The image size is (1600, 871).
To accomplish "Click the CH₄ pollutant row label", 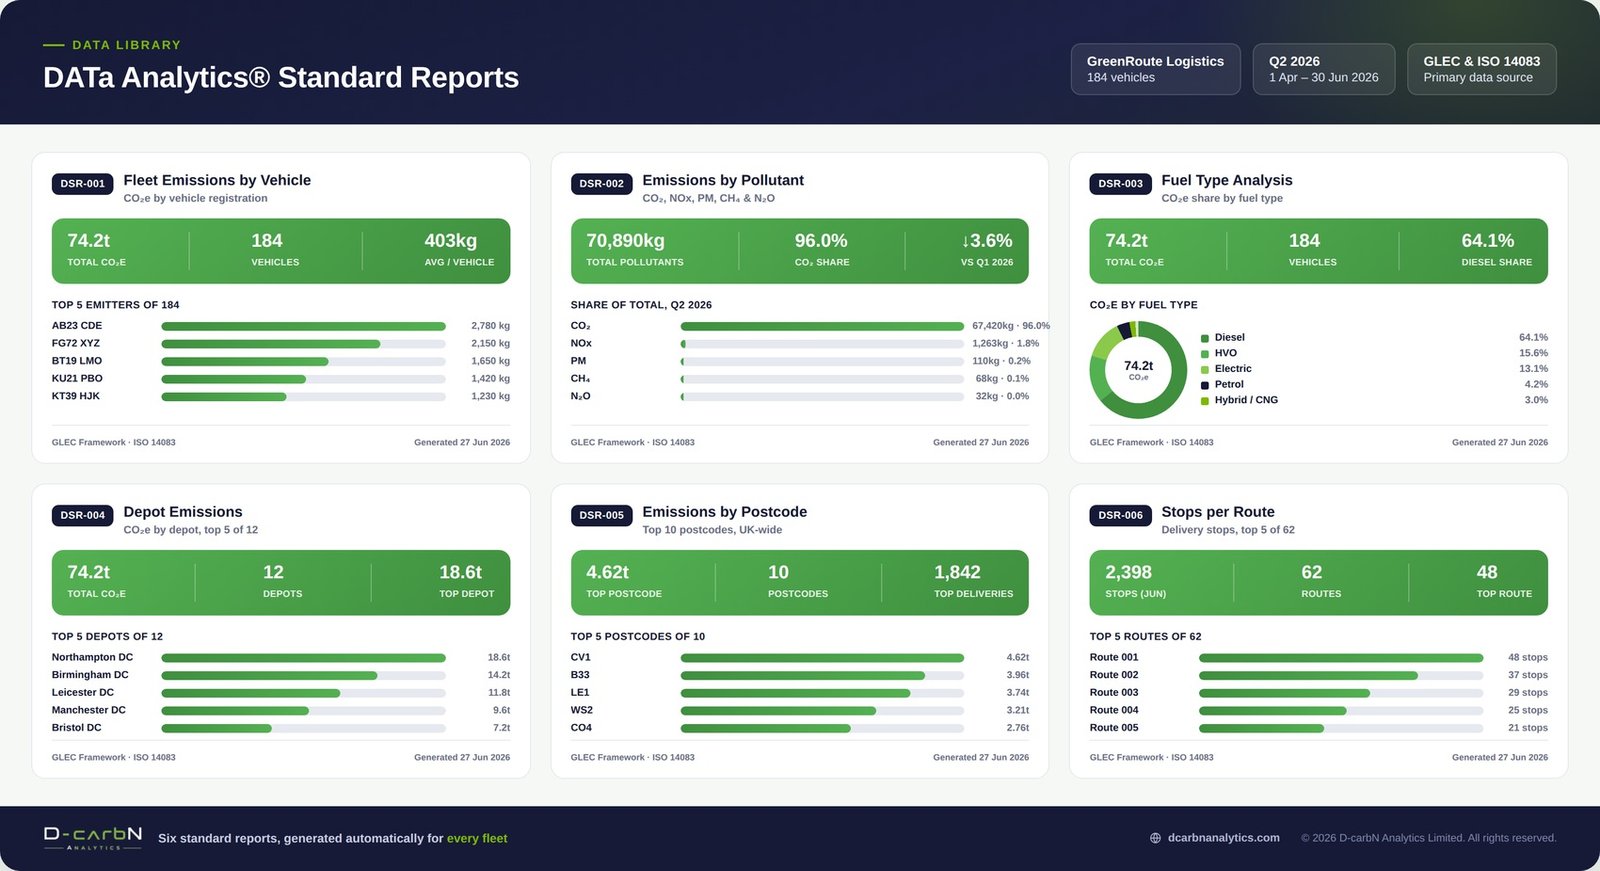I will pos(580,379).
